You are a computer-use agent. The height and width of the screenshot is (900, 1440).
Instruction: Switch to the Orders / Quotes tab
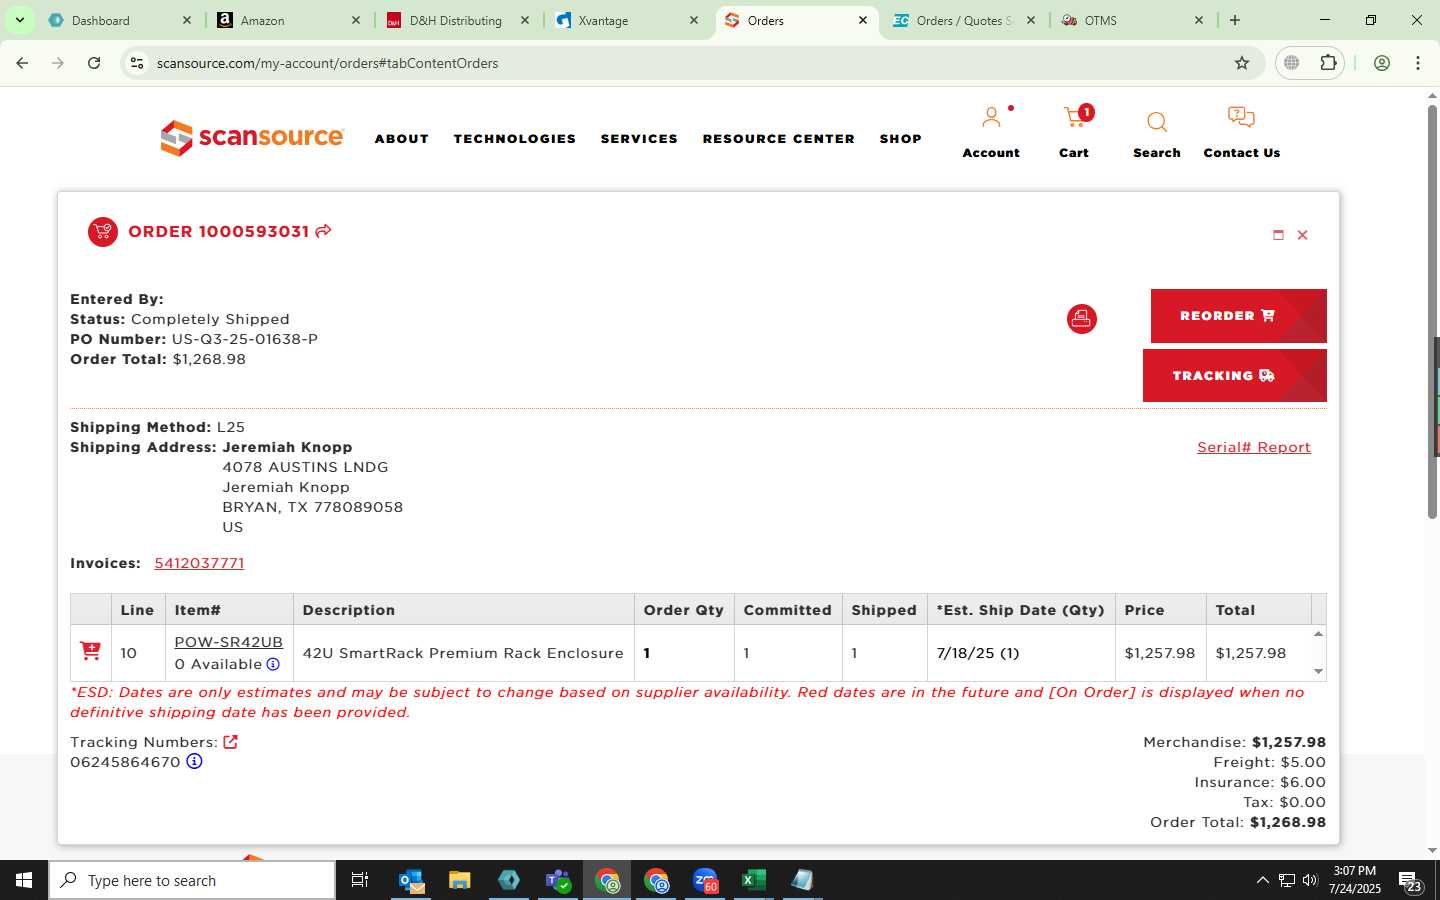click(x=964, y=20)
